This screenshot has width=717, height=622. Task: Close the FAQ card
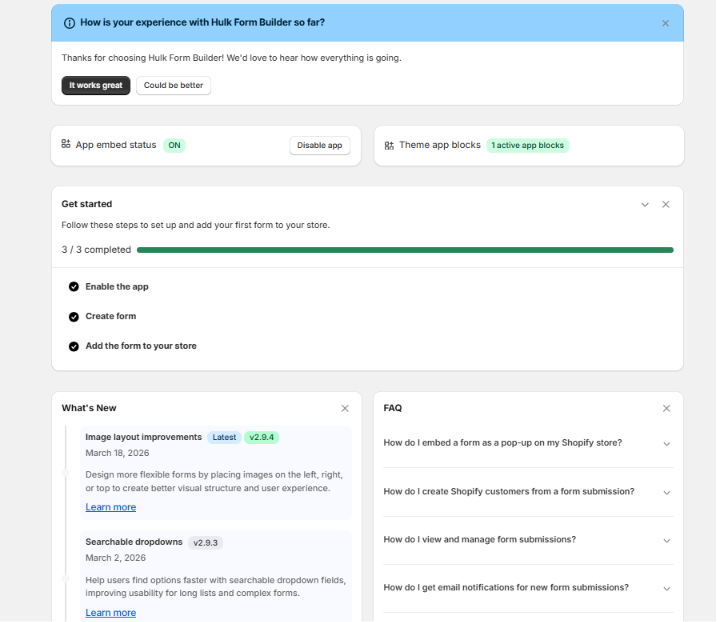coord(666,408)
